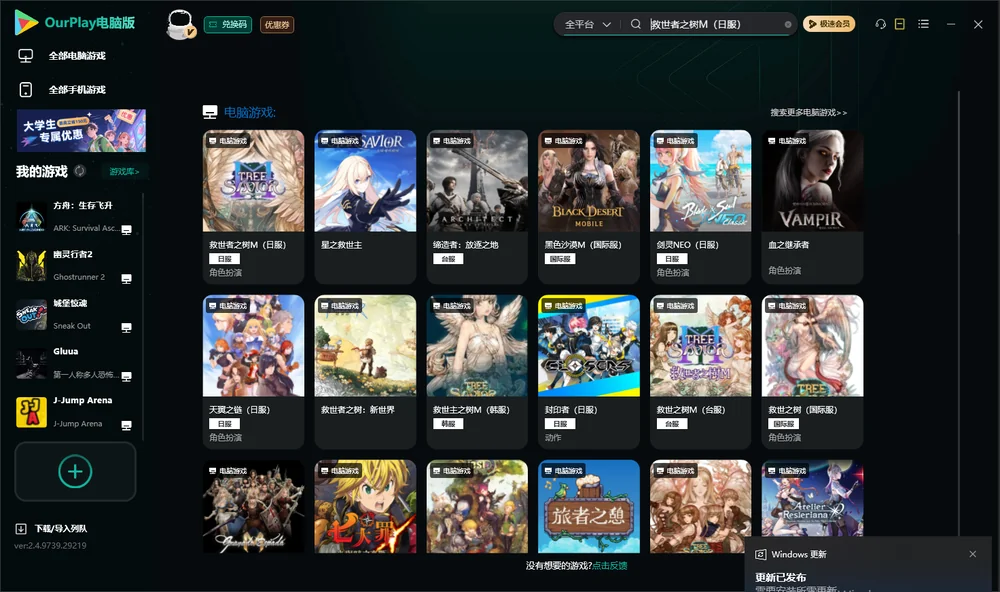Click the PC icon on the J-Jump Arena row
The image size is (1000, 592).
(126, 426)
